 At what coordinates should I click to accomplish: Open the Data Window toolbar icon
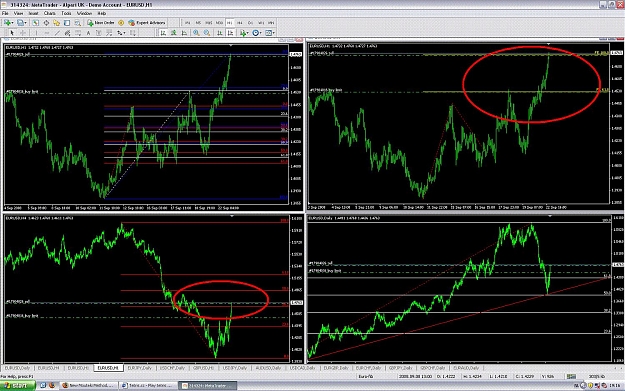46,23
